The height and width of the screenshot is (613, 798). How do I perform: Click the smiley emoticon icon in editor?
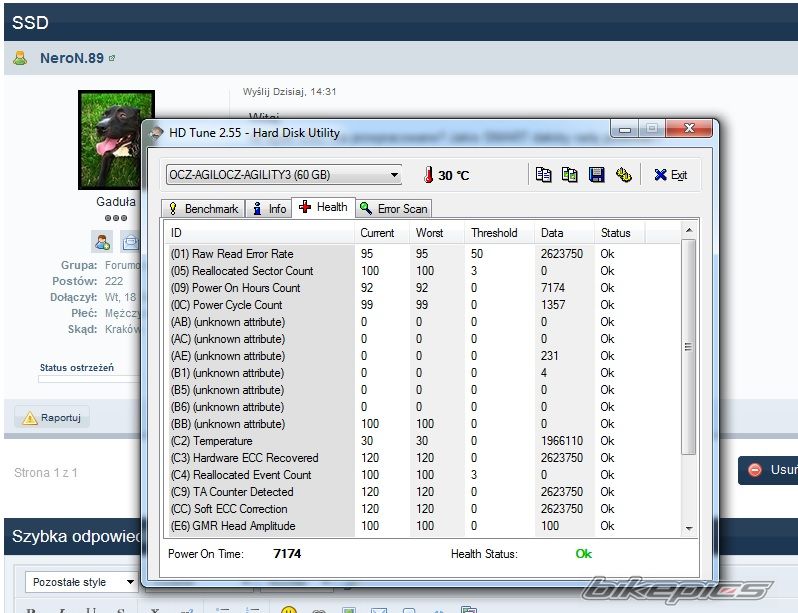(x=288, y=609)
